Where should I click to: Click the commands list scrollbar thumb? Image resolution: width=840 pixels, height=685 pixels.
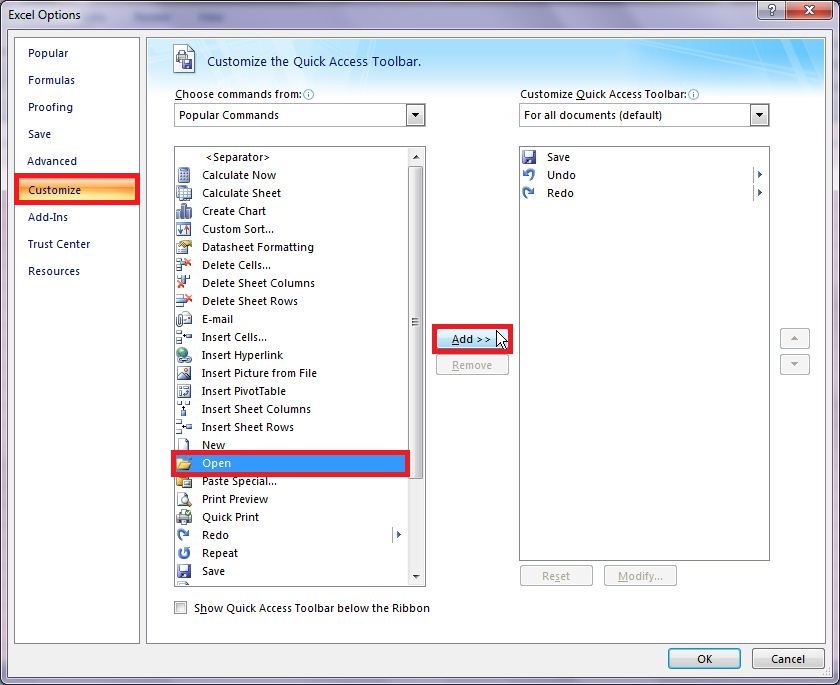click(x=415, y=321)
